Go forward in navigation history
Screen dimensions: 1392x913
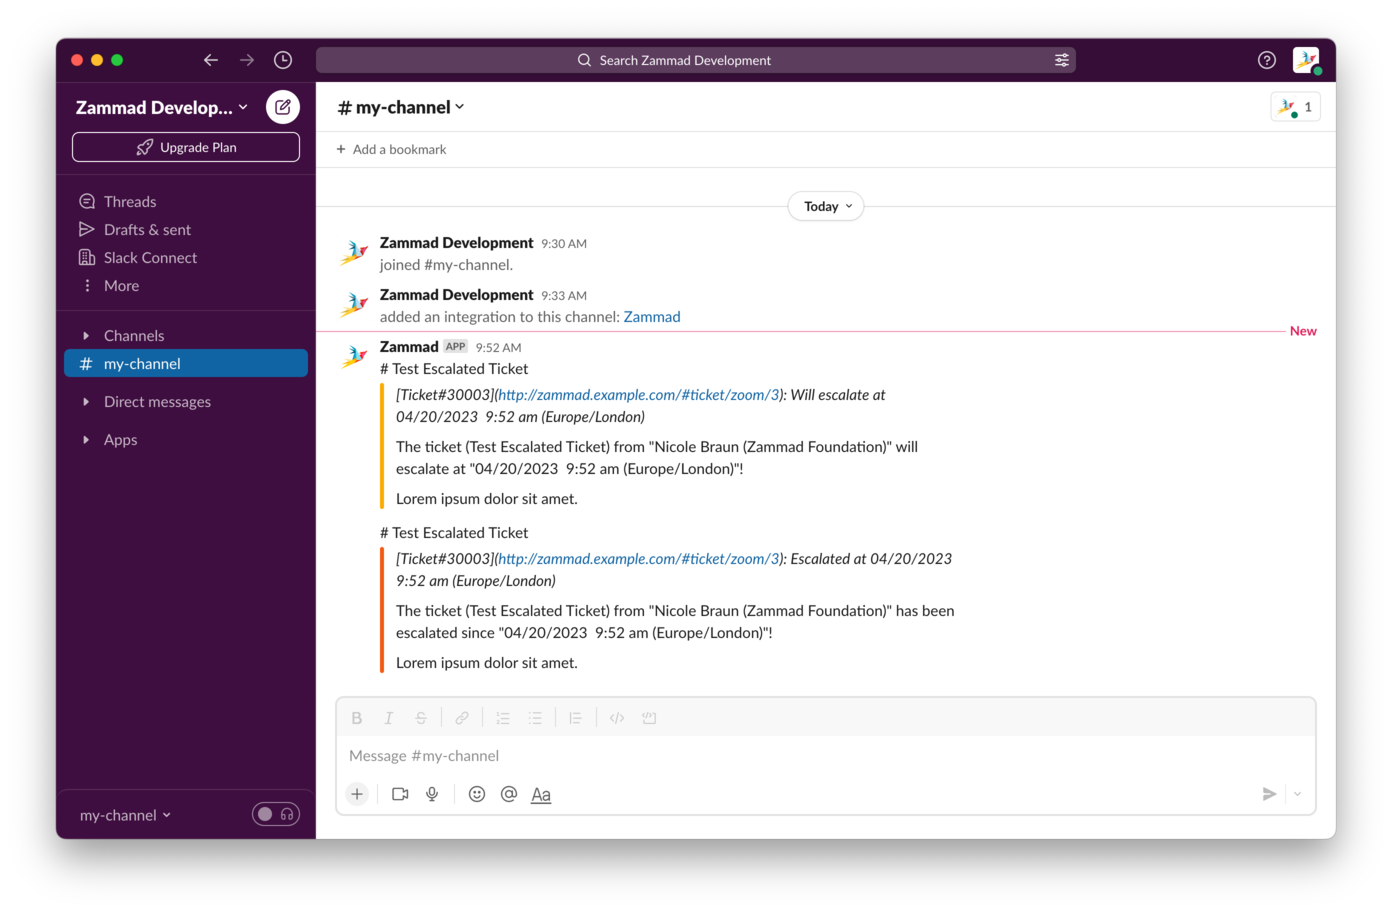247,60
